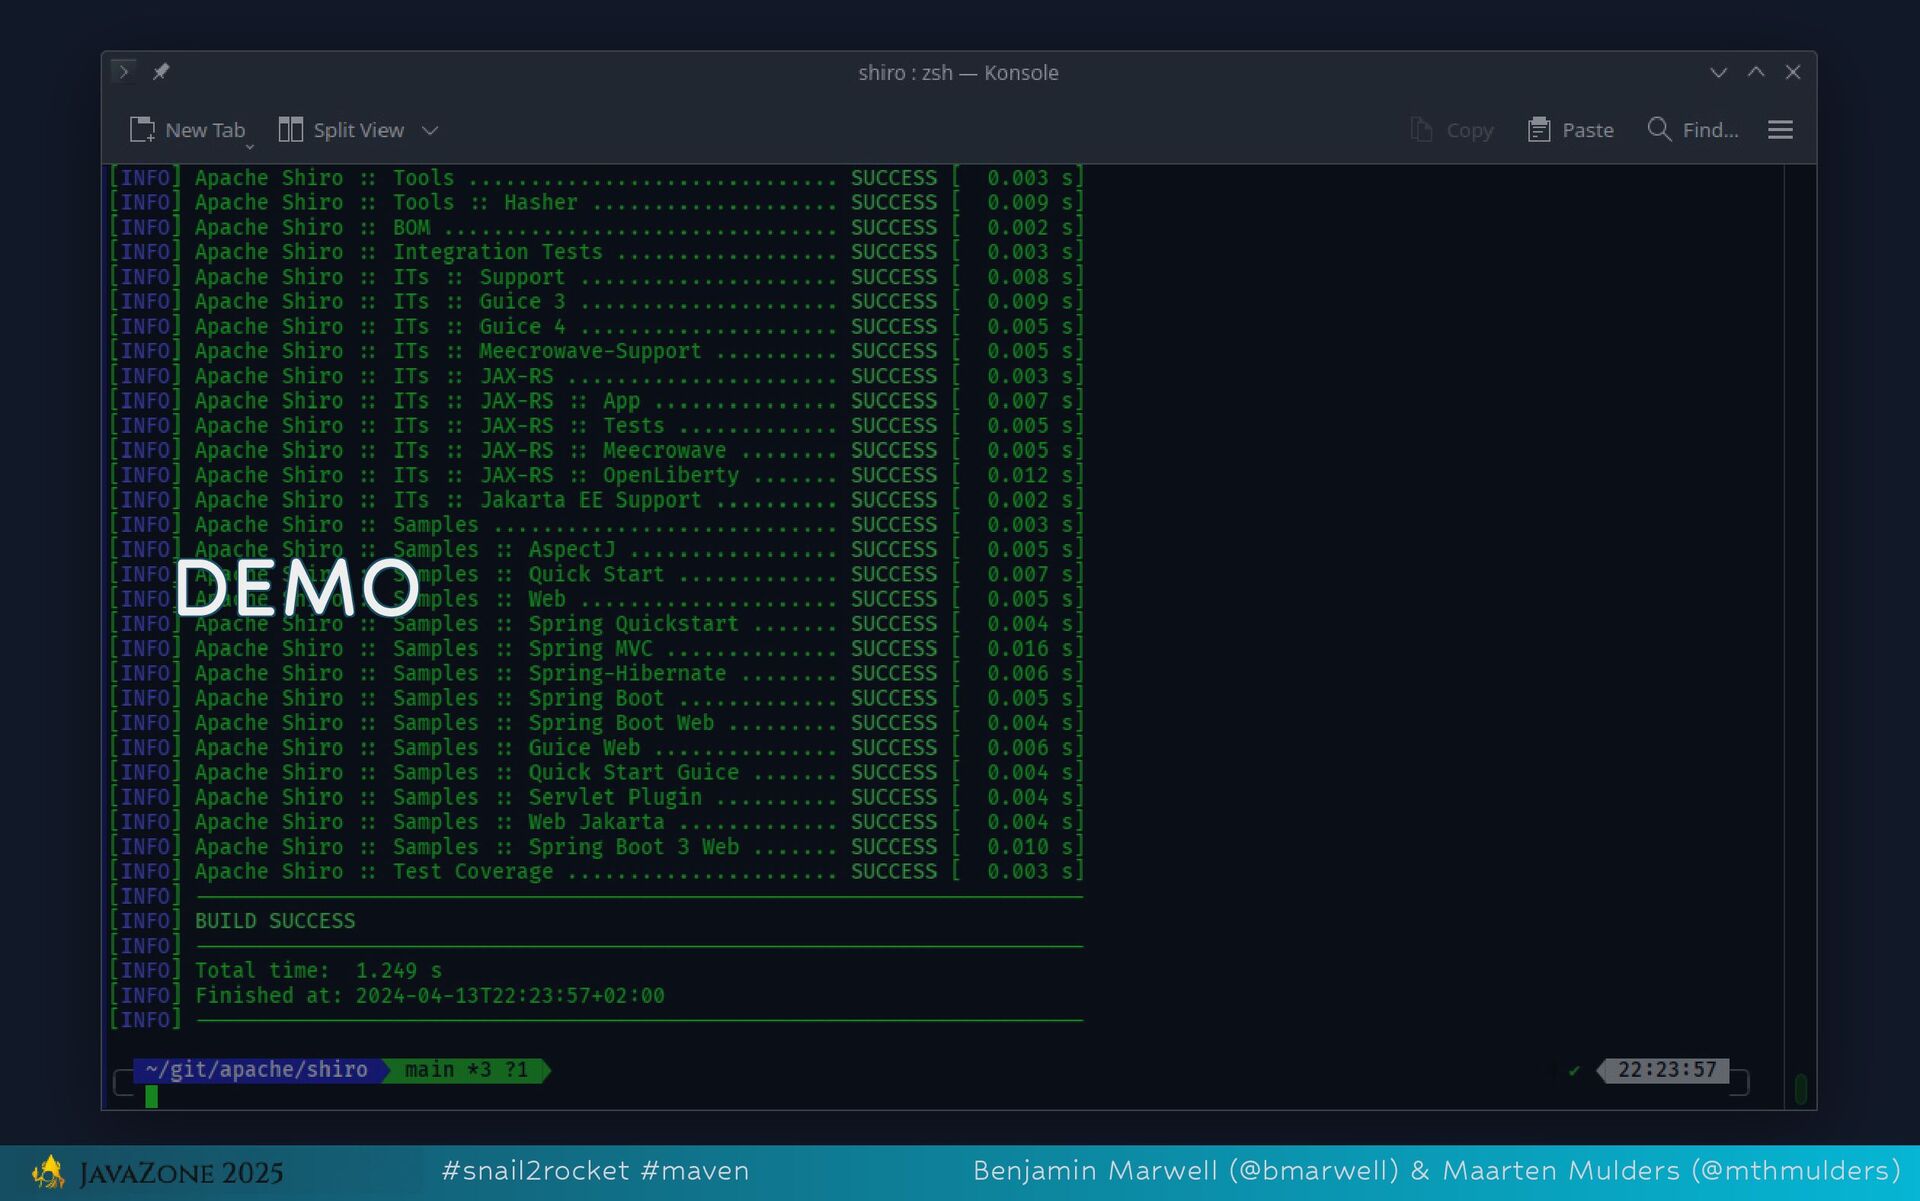Viewport: 1920px width, 1201px height.
Task: Click the Samples :: Web Jakarta row
Action: [597, 822]
